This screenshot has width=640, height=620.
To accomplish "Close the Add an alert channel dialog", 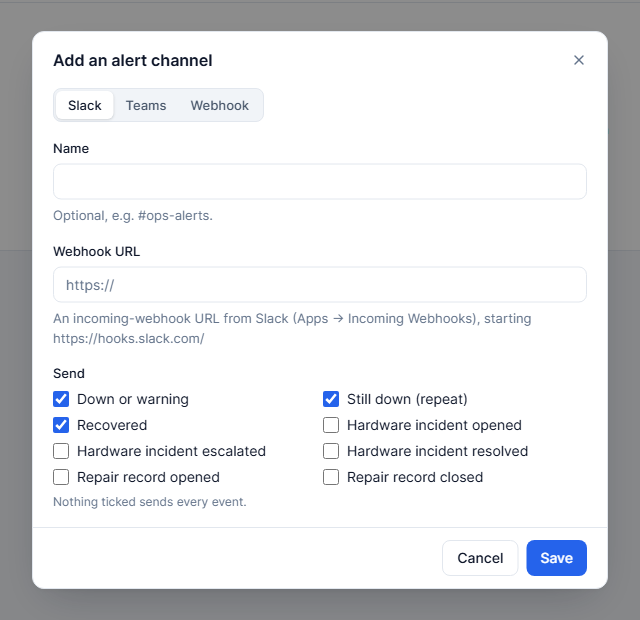I will pyautogui.click(x=578, y=60).
